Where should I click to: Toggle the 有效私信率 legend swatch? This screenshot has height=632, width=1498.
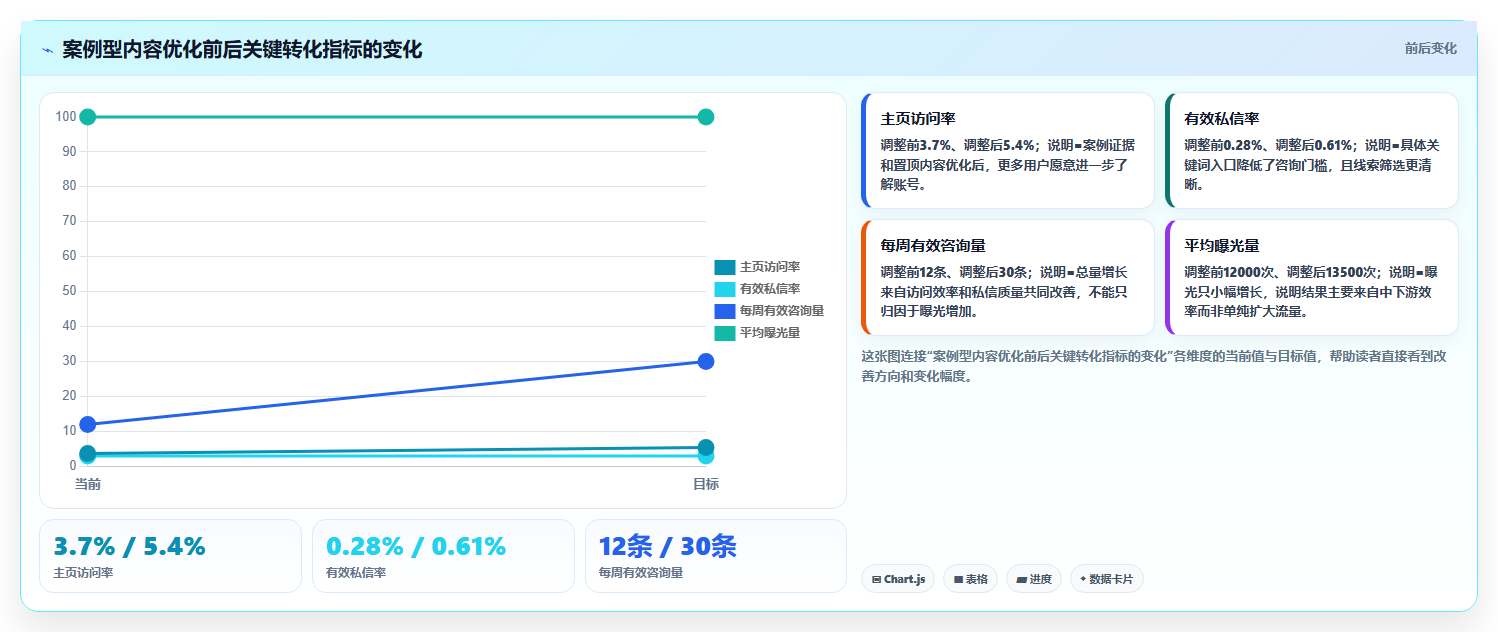tap(724, 289)
